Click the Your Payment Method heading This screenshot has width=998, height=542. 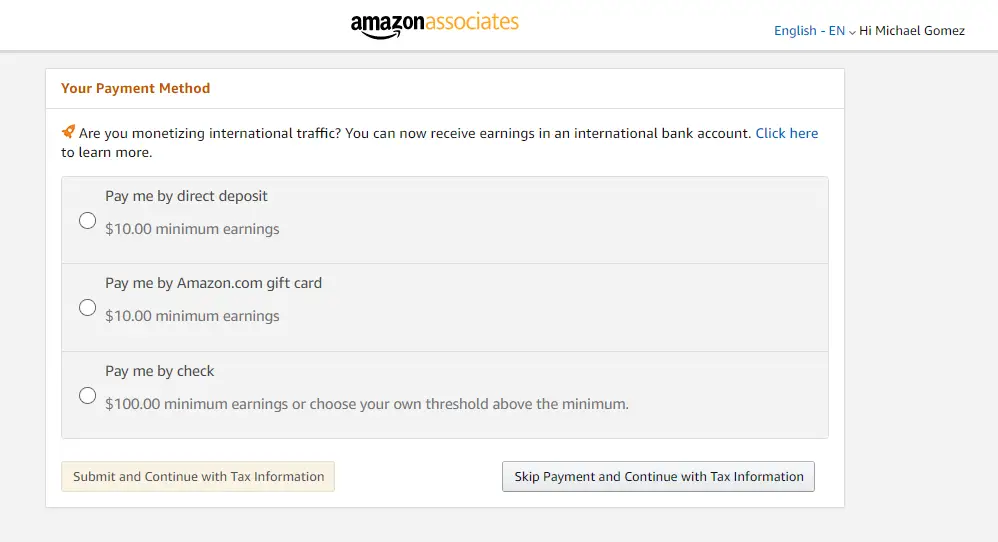pyautogui.click(x=136, y=88)
